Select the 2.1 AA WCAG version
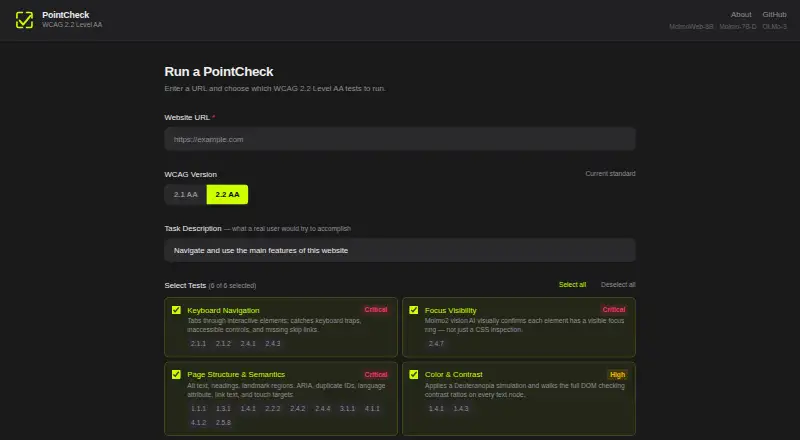 coord(185,194)
